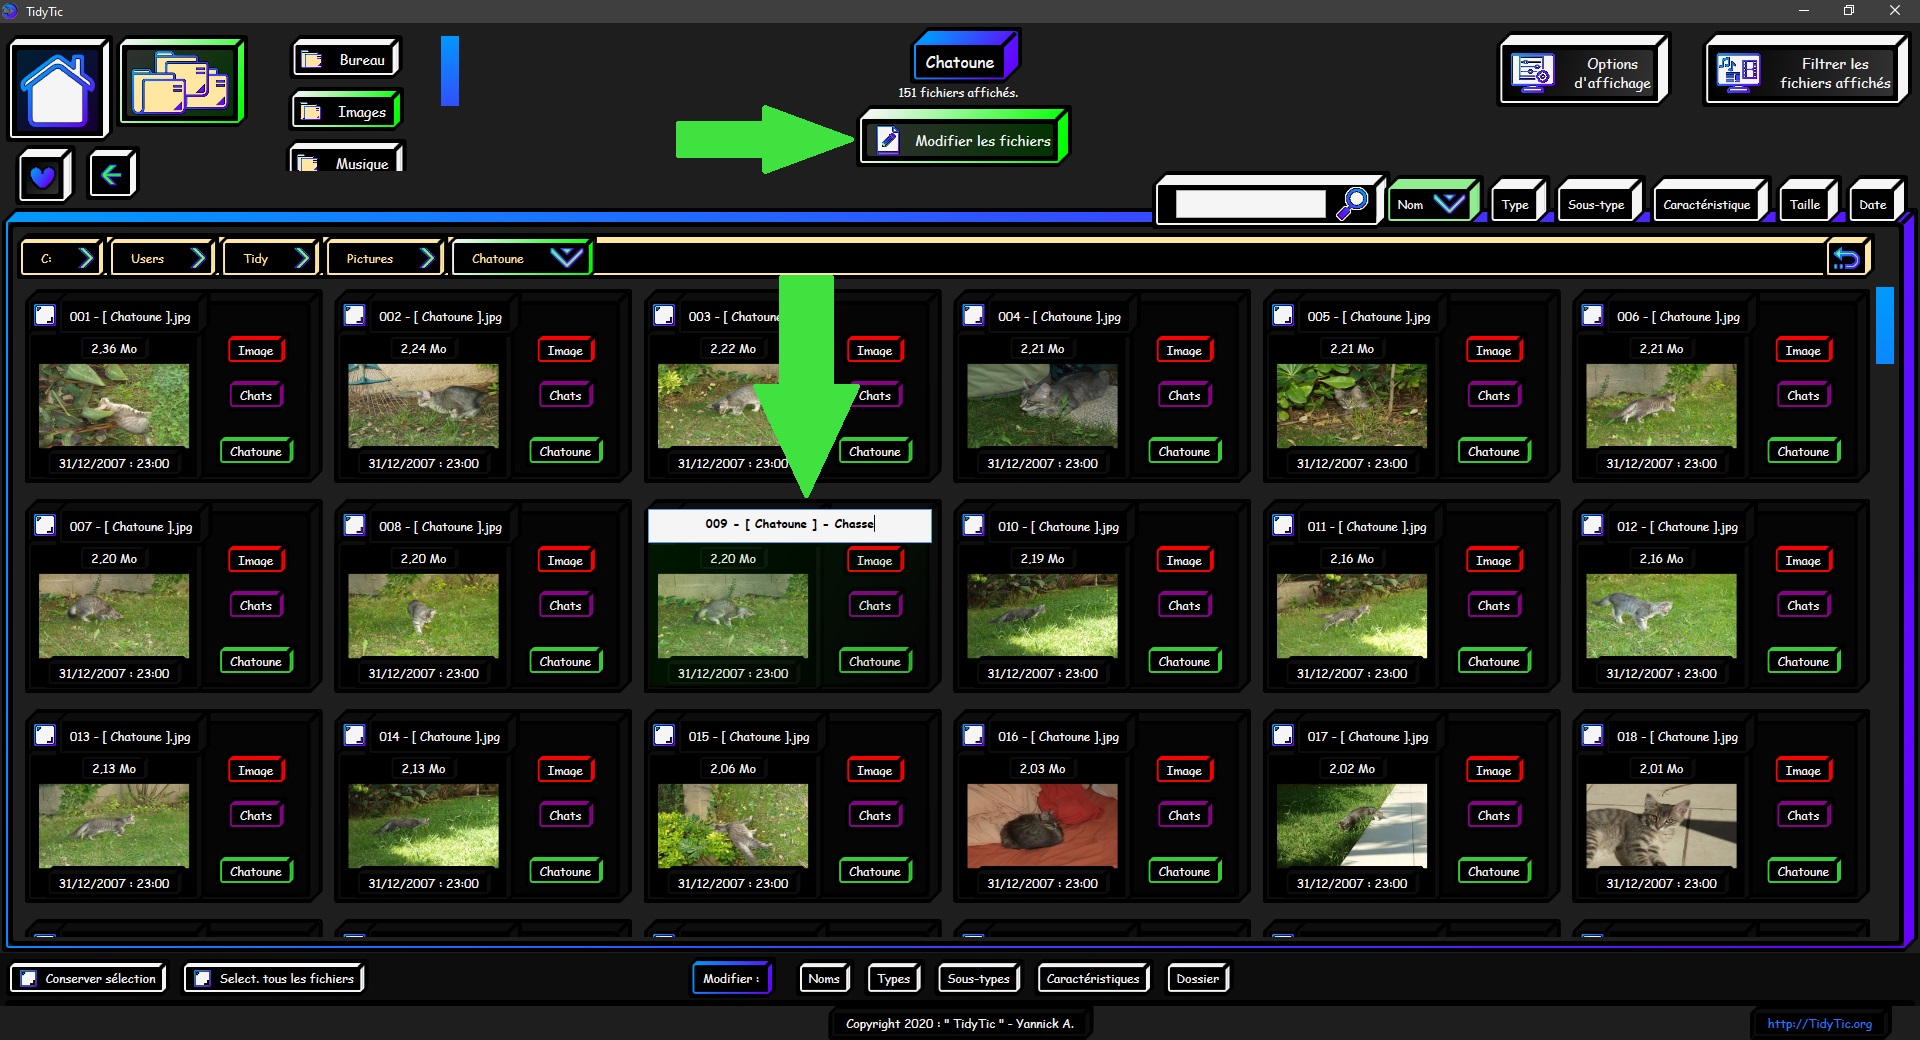Select checkbox of 013 - [ Chatoune ].jpg
This screenshot has height=1040, width=1920.
45,736
